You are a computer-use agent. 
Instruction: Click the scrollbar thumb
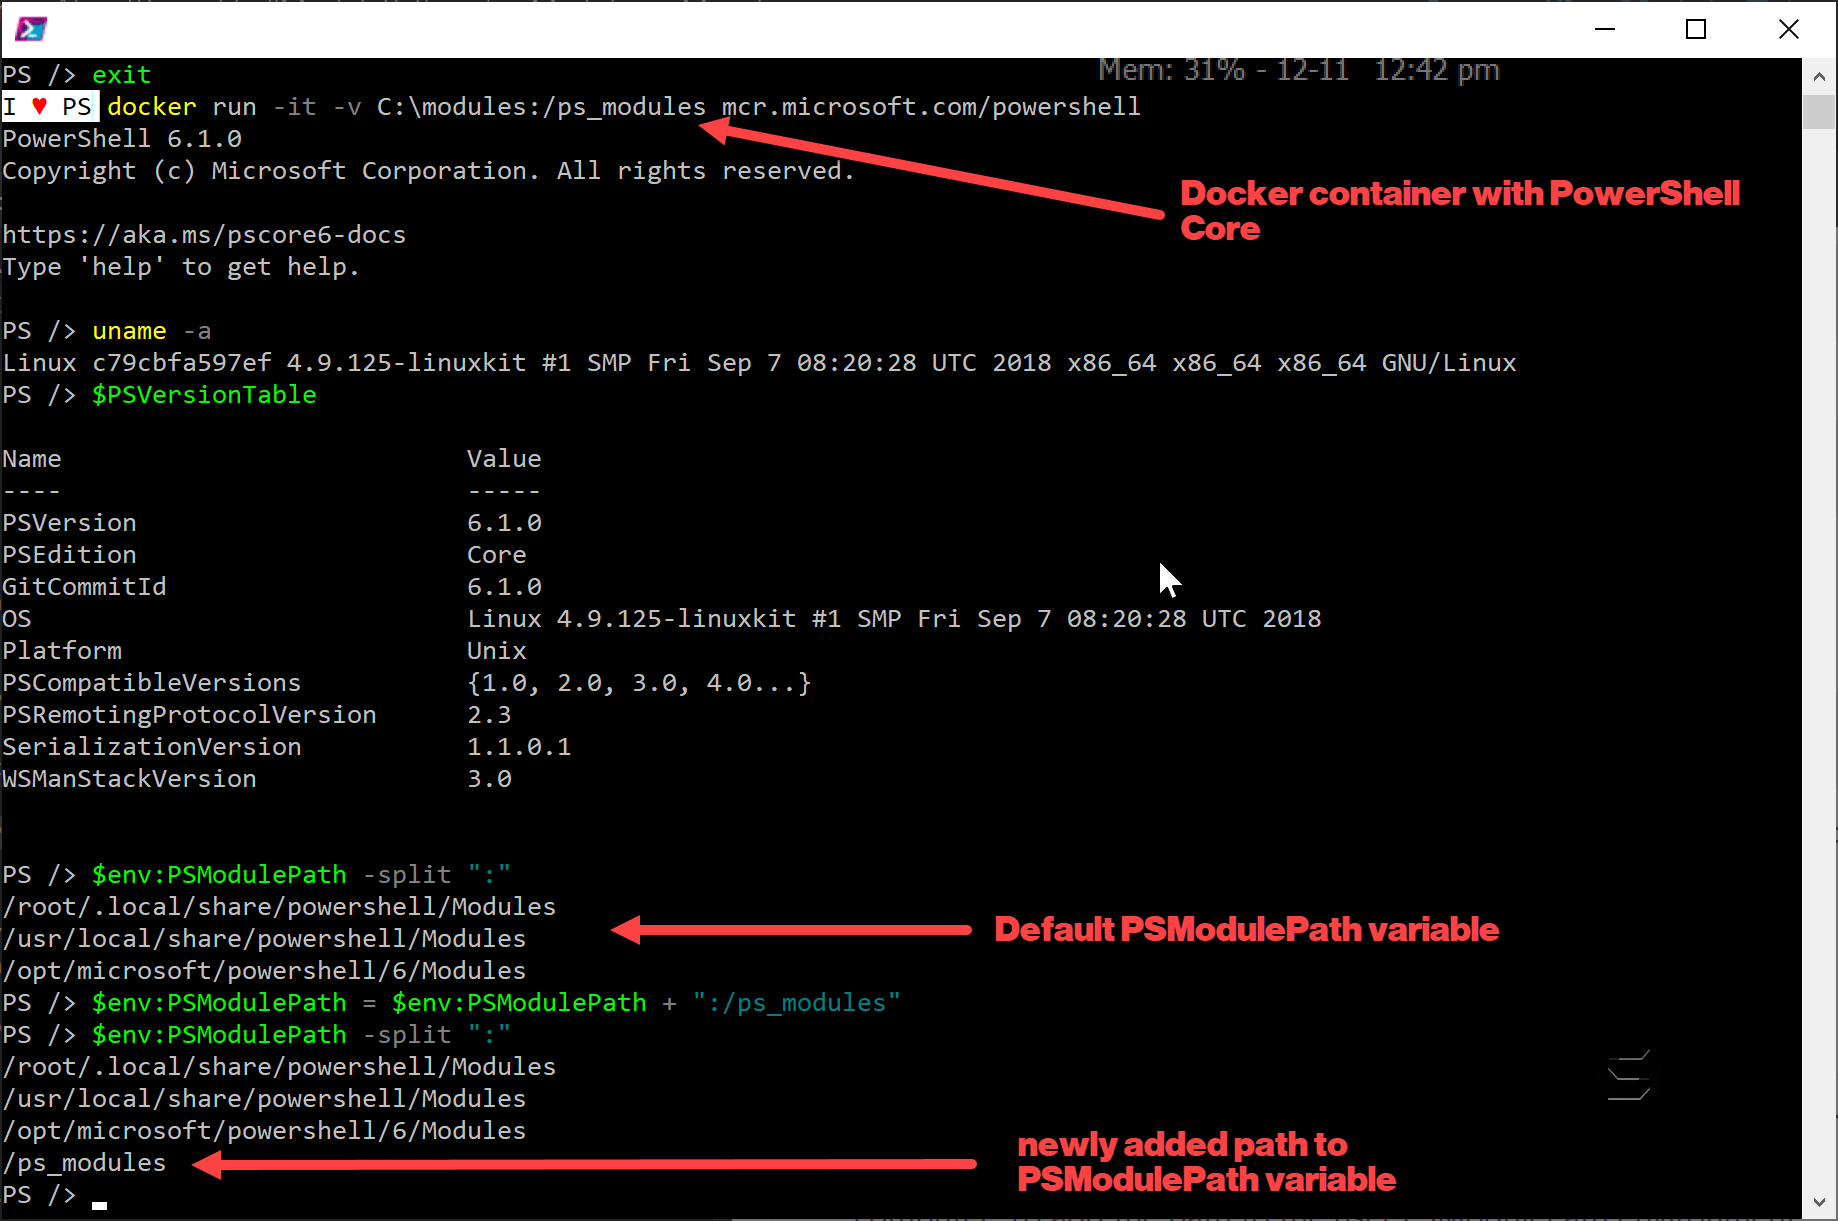click(x=1818, y=113)
